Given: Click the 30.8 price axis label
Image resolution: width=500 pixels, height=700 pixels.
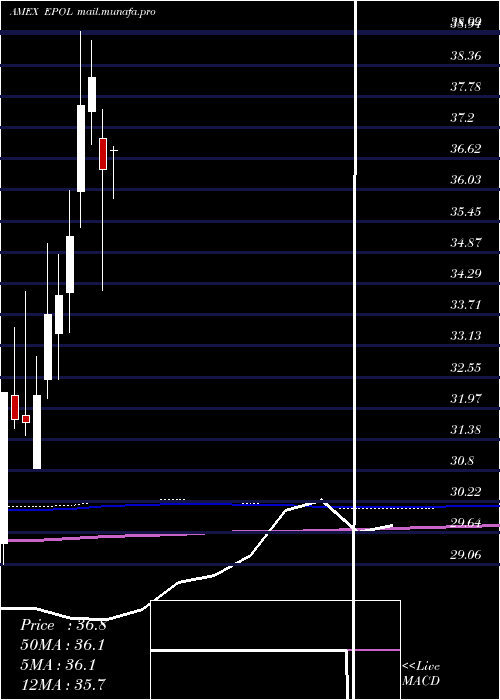Looking at the screenshot, I should (462, 460).
